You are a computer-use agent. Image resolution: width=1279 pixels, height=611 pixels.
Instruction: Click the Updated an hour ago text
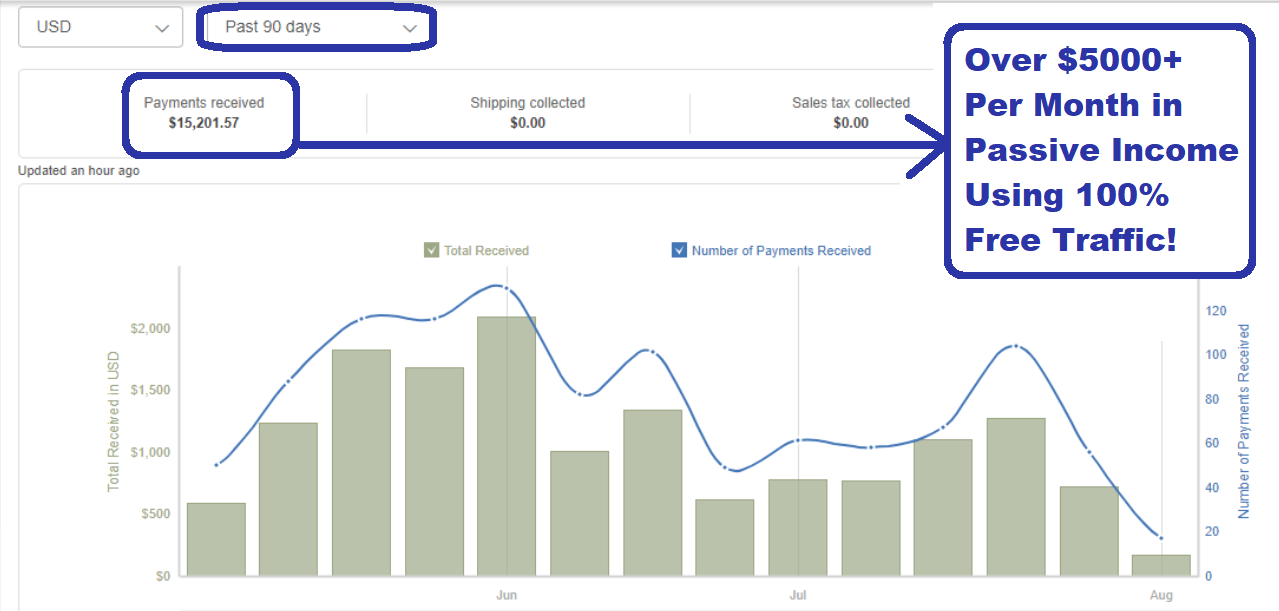click(x=79, y=171)
